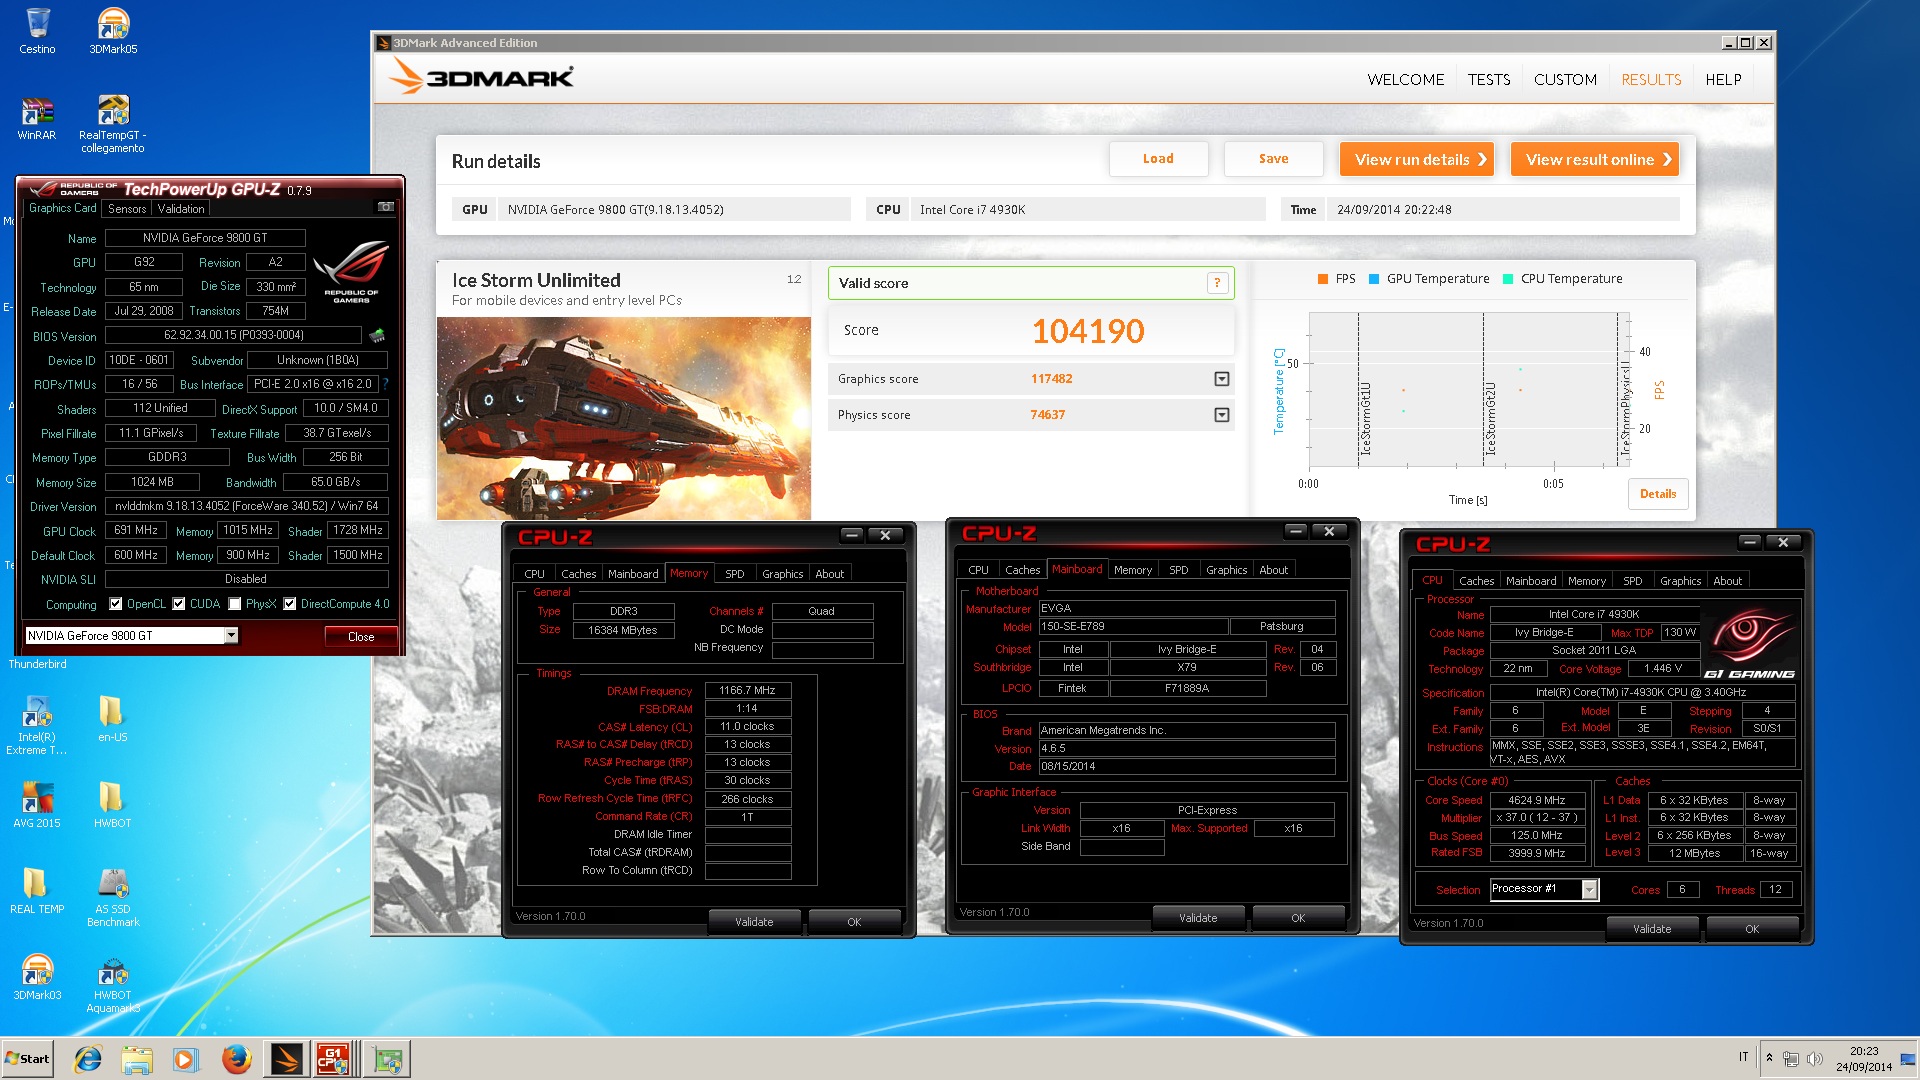This screenshot has height=1080, width=1920.
Task: Click the GPU-Z screenshot camera icon
Action: (x=385, y=207)
